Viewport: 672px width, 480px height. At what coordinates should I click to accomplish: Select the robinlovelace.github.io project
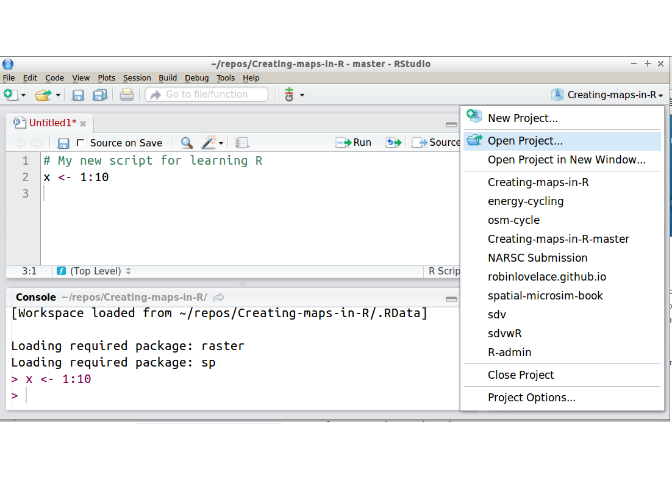coord(562,277)
